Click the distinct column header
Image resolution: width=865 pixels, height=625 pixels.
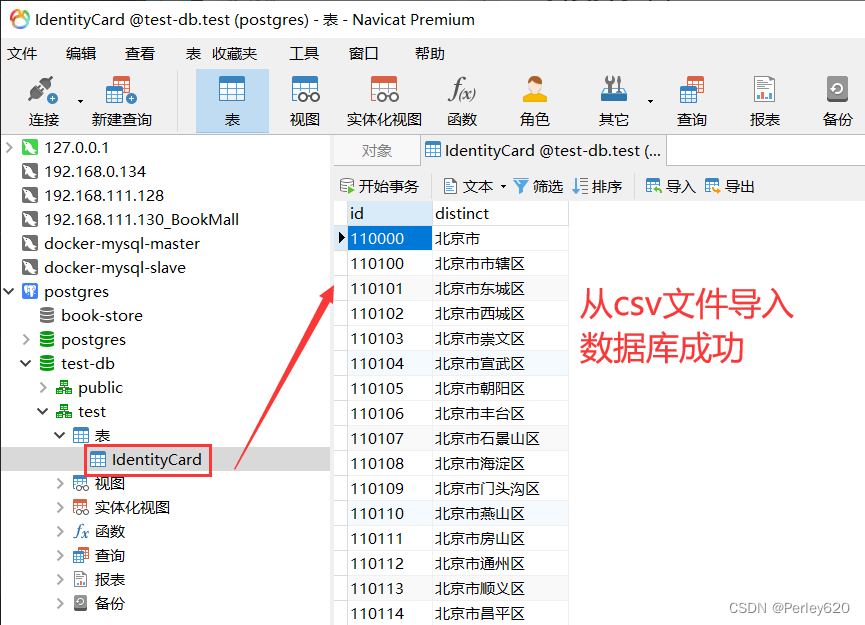coord(500,213)
